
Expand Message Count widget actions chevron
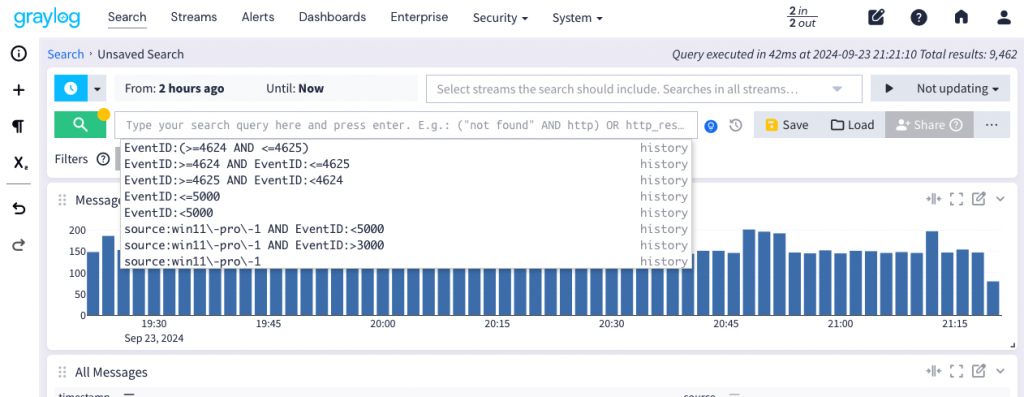[x=1000, y=199]
